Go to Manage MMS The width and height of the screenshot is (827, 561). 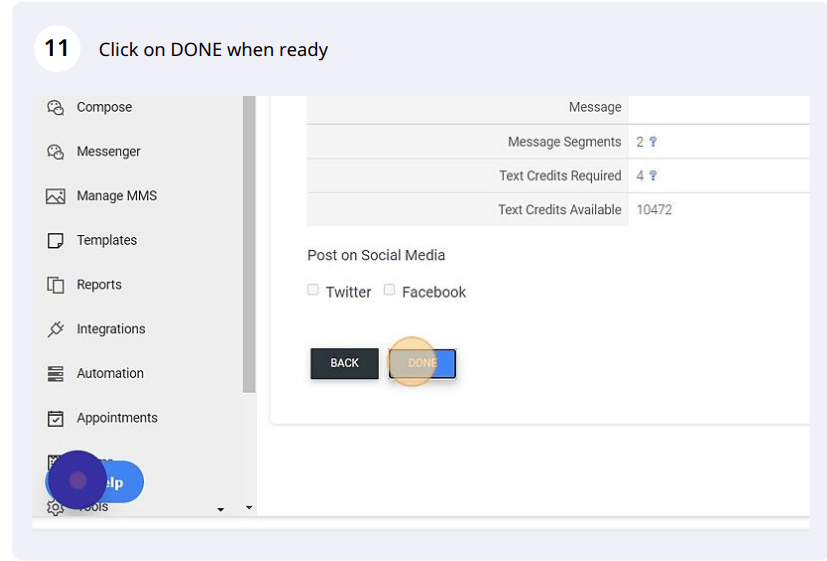click(117, 196)
